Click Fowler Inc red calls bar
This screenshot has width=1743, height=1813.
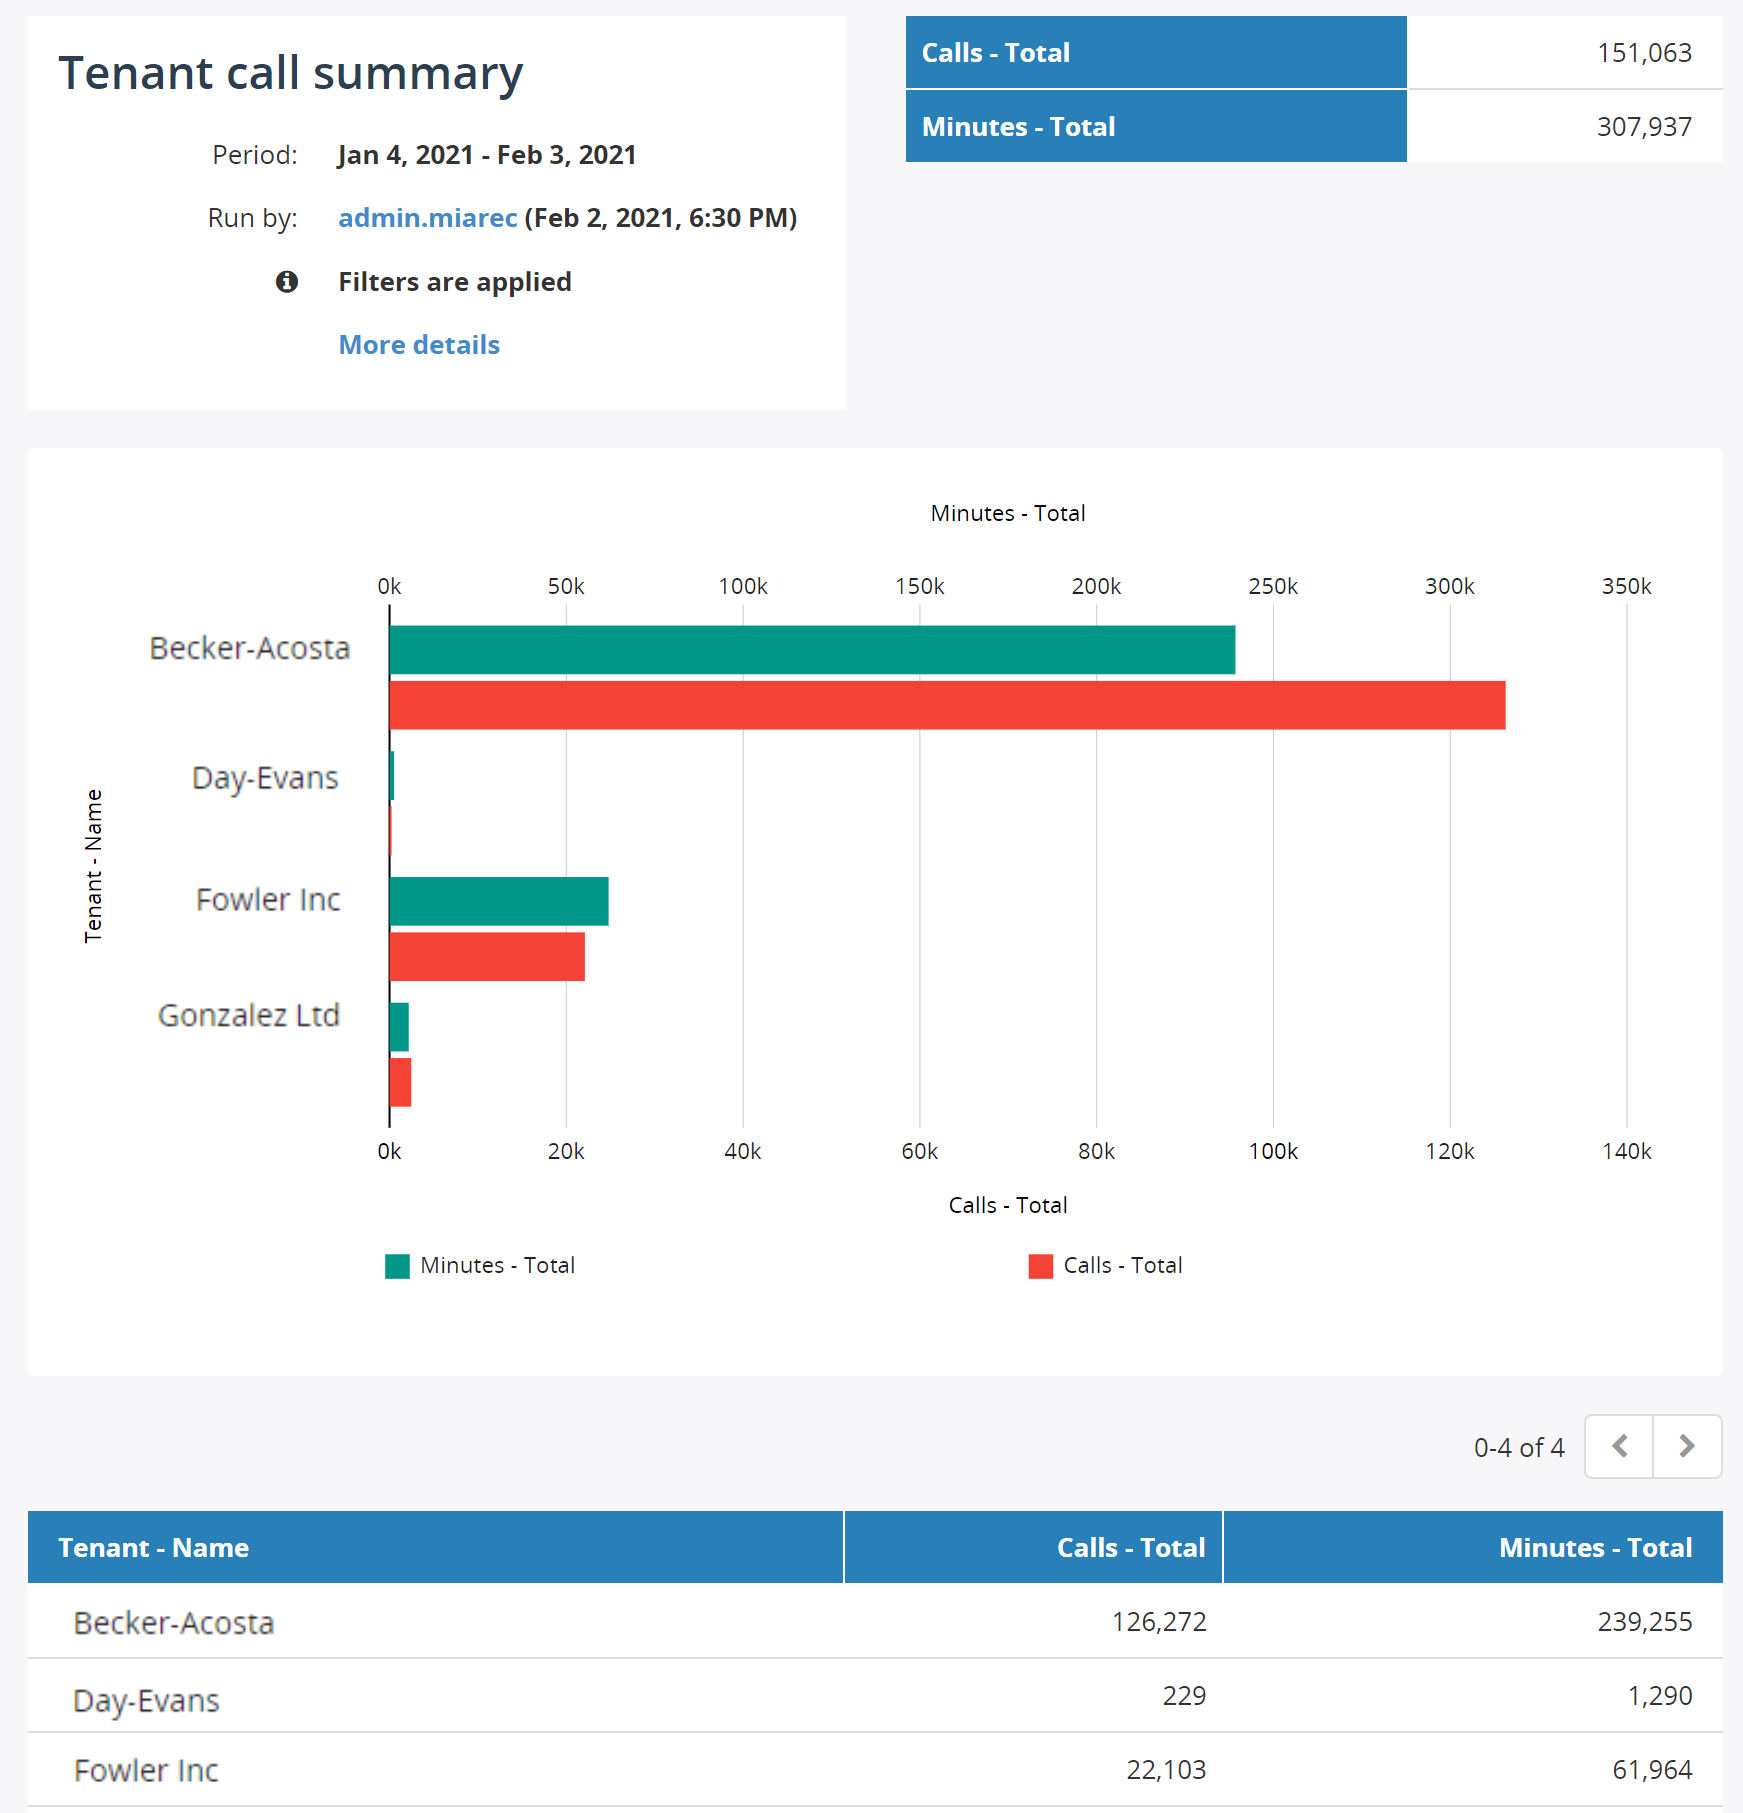click(487, 956)
